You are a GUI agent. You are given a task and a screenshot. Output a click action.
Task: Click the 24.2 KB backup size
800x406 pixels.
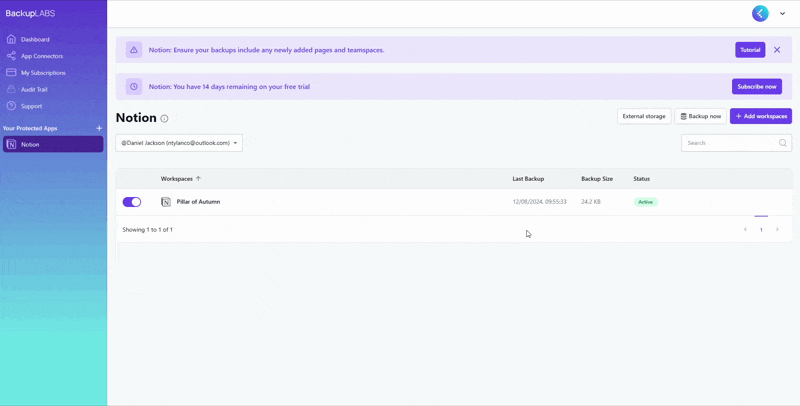click(x=591, y=202)
